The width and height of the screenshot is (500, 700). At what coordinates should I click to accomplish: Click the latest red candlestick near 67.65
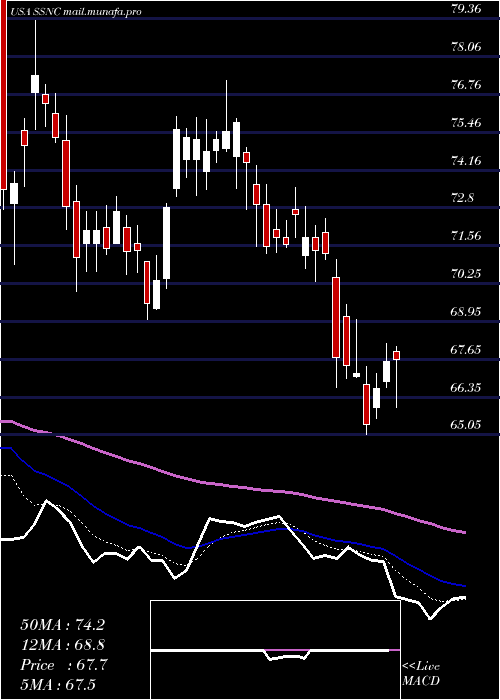click(x=396, y=355)
